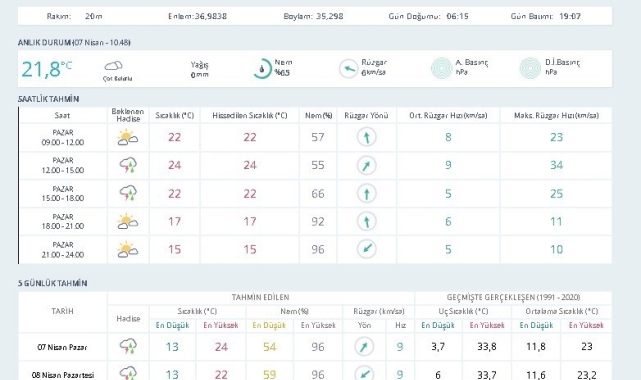Click the Rüzgar 6 km/sa reading
Image resolution: width=641 pixels, height=380 pixels.
[x=374, y=67]
